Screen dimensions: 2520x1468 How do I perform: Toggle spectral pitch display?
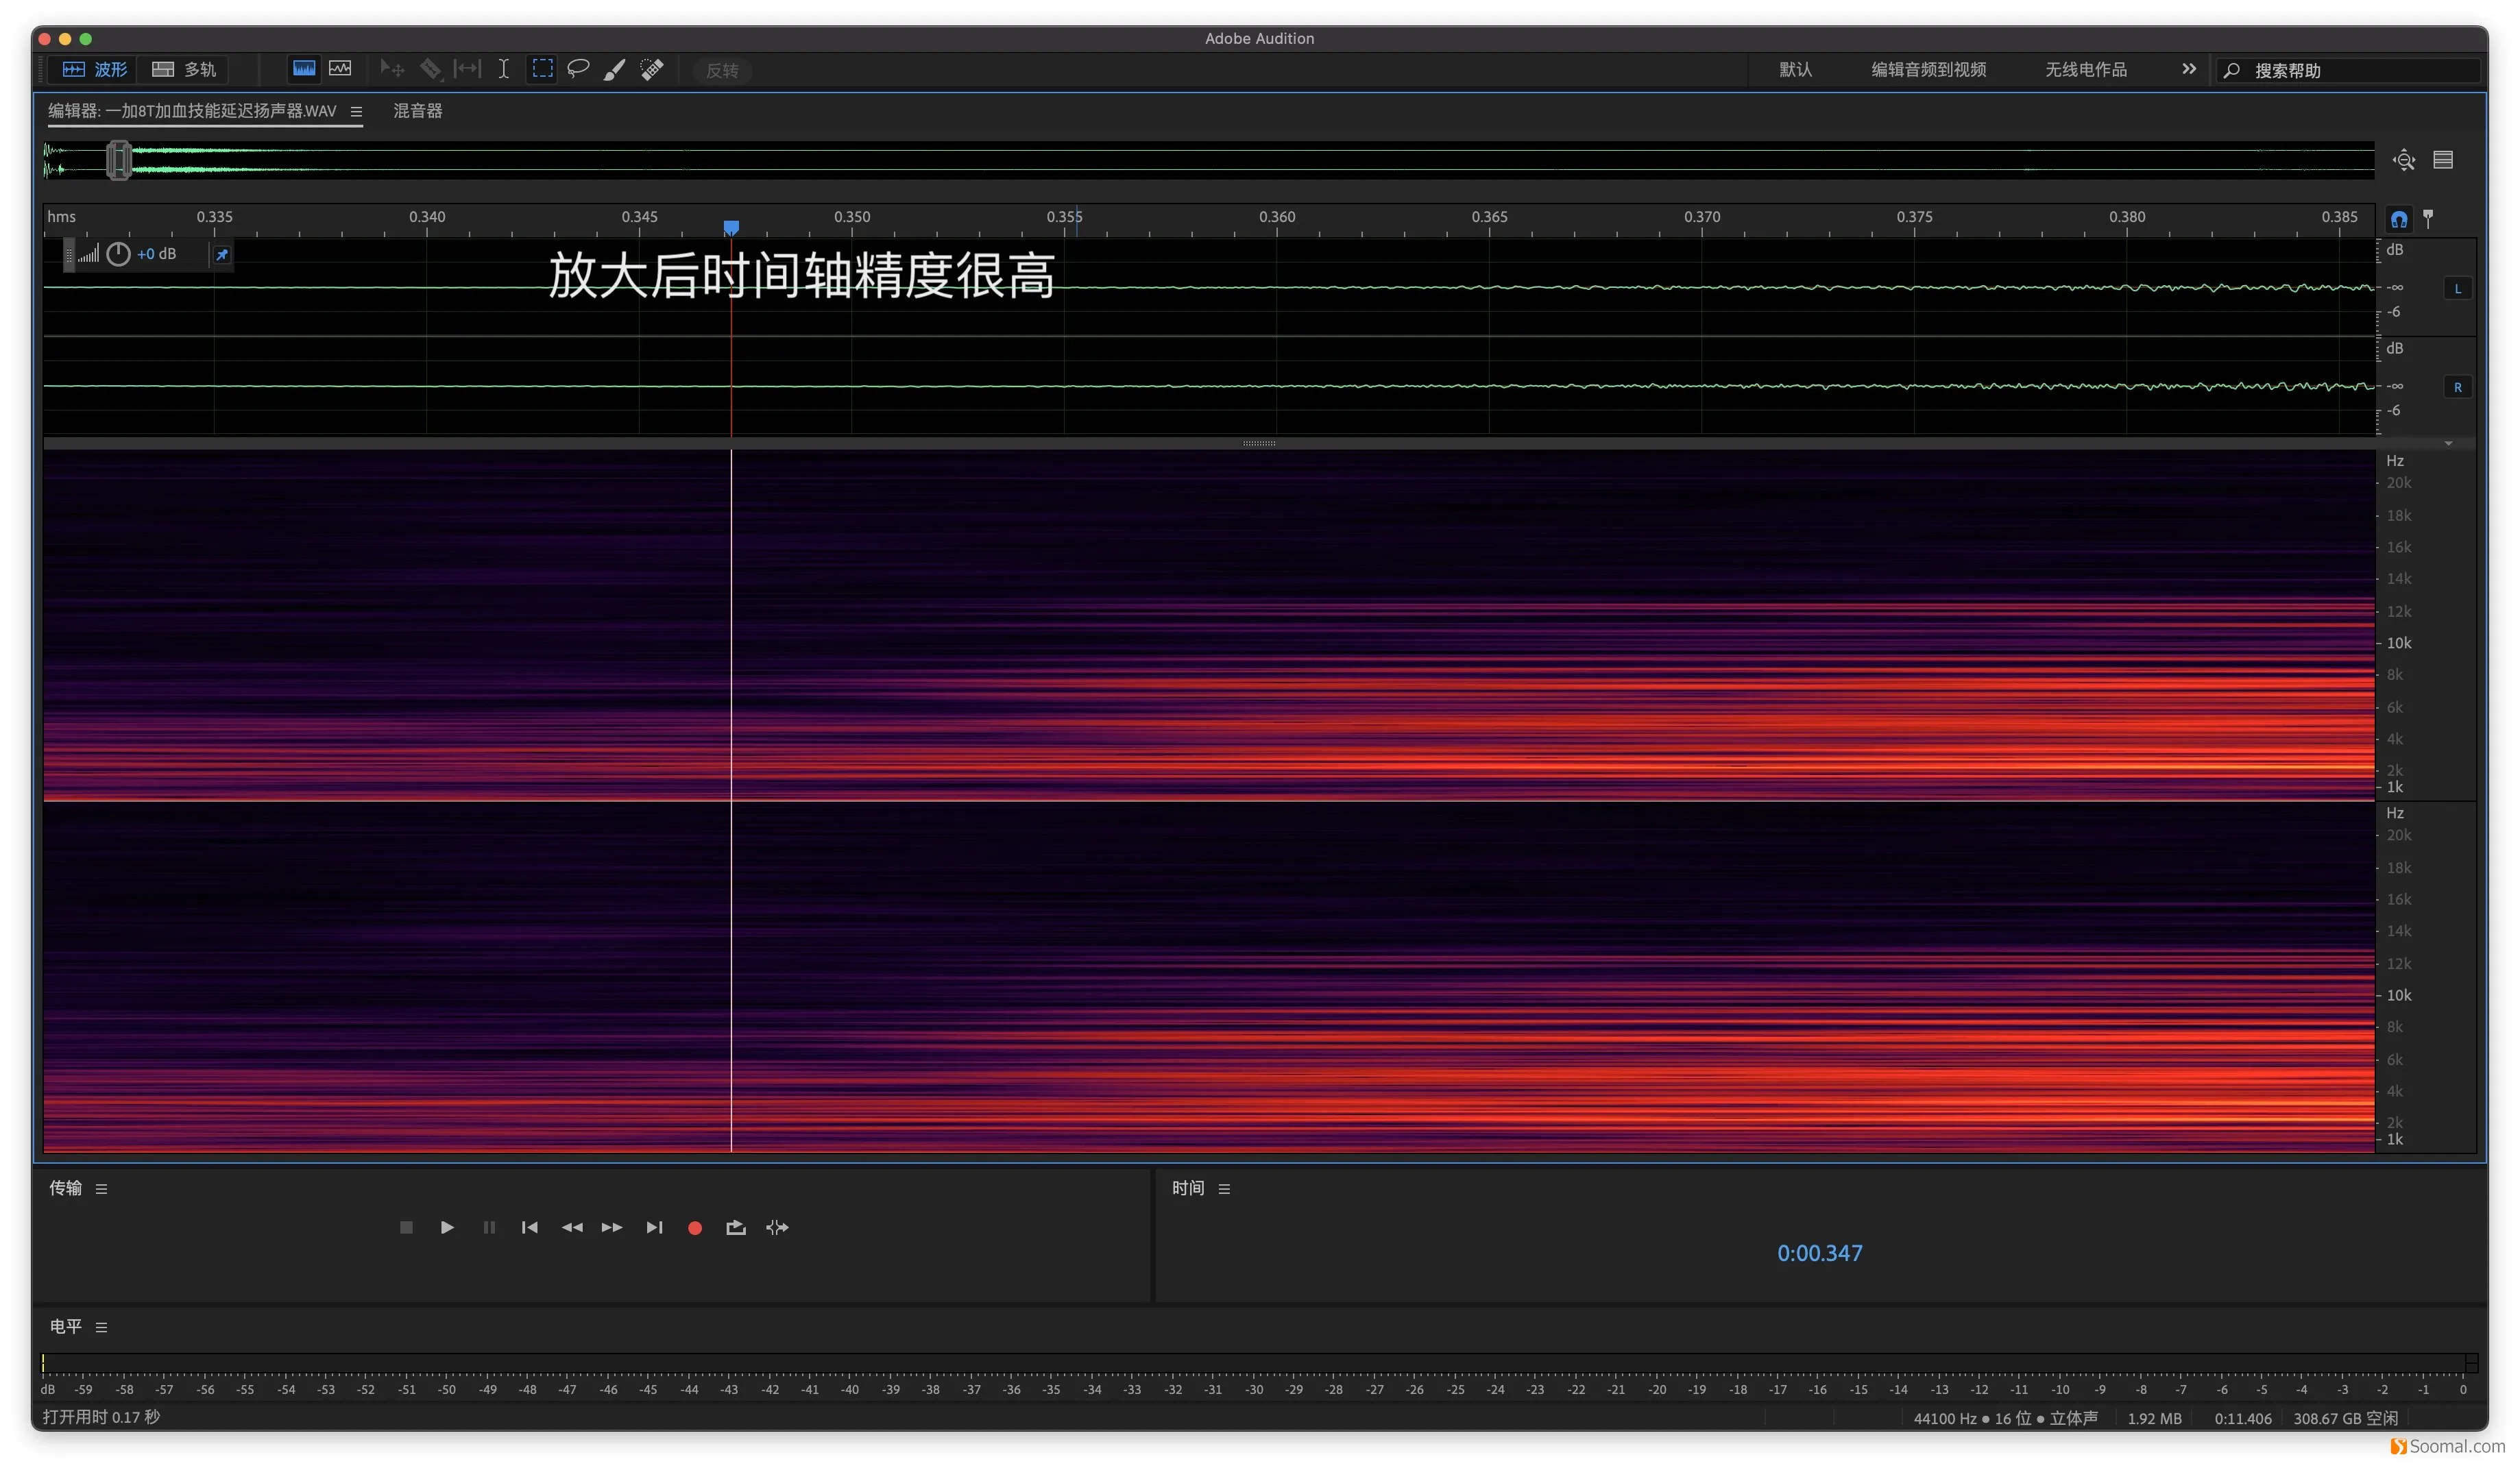(340, 69)
